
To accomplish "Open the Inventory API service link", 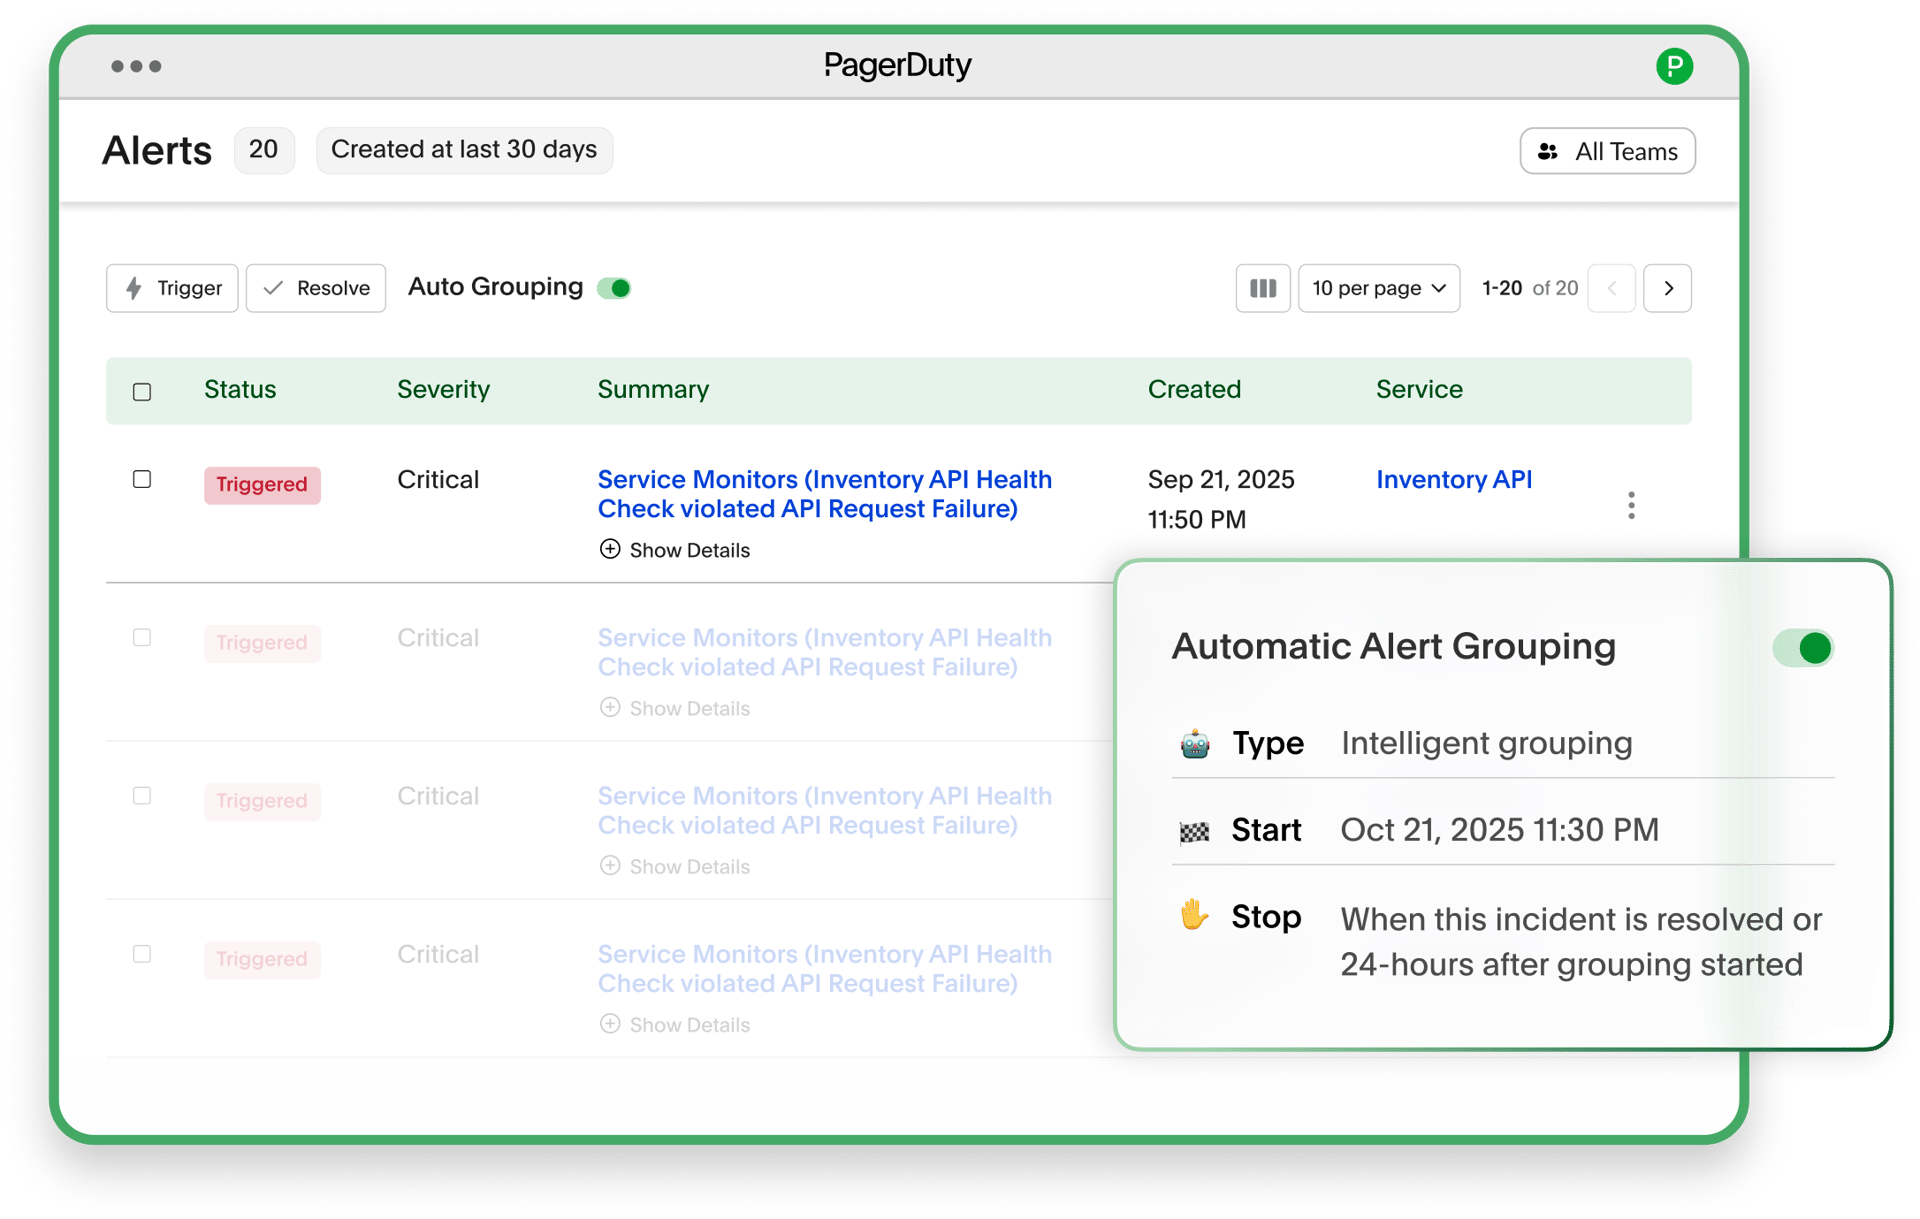I will coord(1454,480).
